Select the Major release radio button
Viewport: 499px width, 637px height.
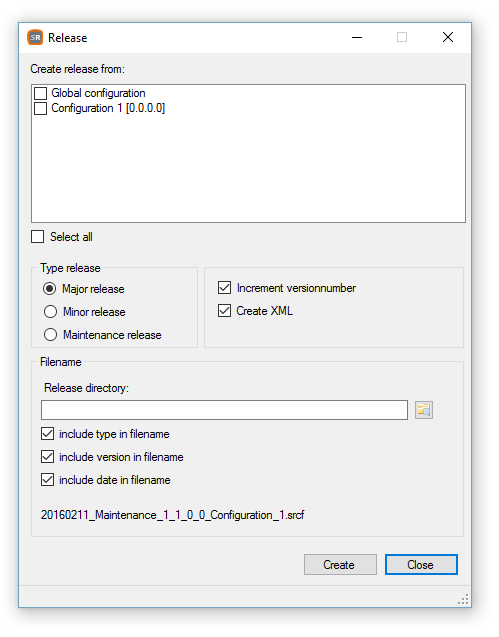coord(50,289)
